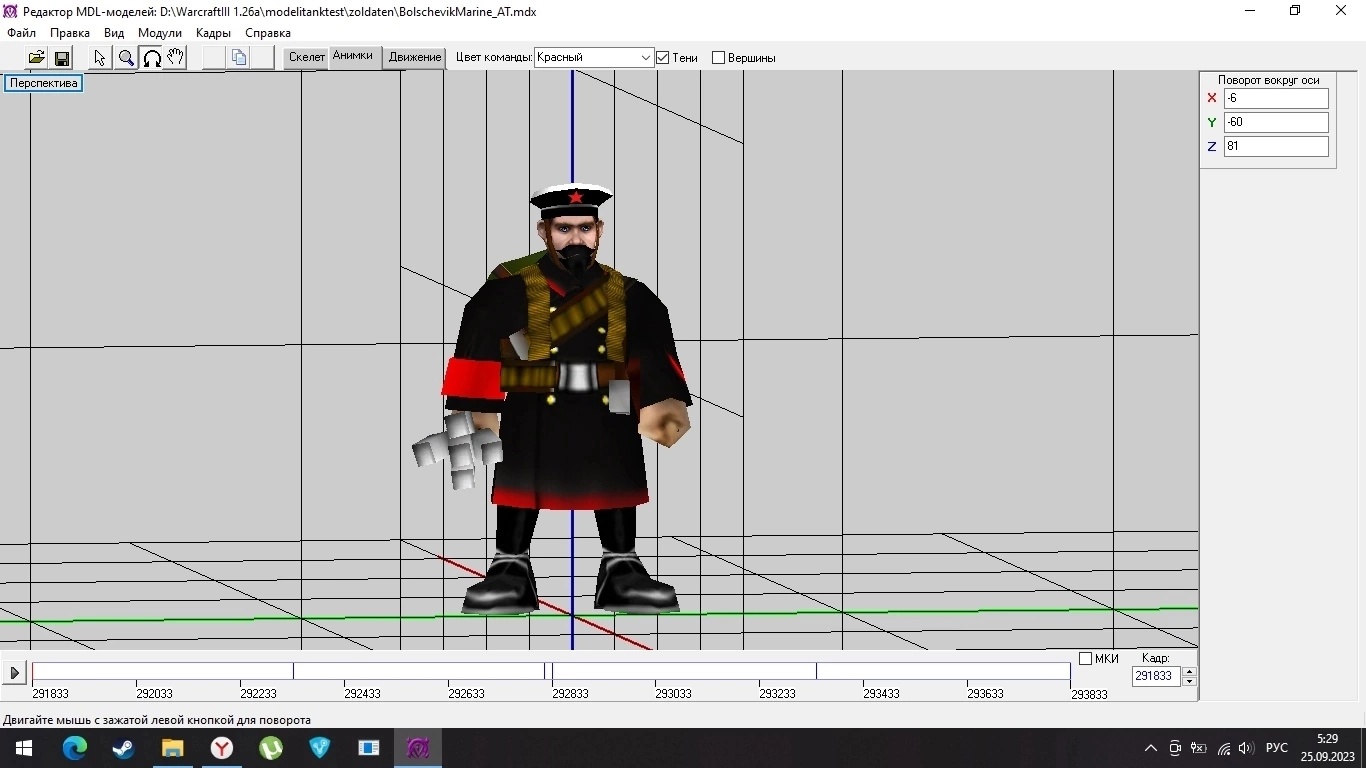The width and height of the screenshot is (1366, 768).
Task: Decrease frame with the down stepper arrow
Action: [x=1189, y=681]
